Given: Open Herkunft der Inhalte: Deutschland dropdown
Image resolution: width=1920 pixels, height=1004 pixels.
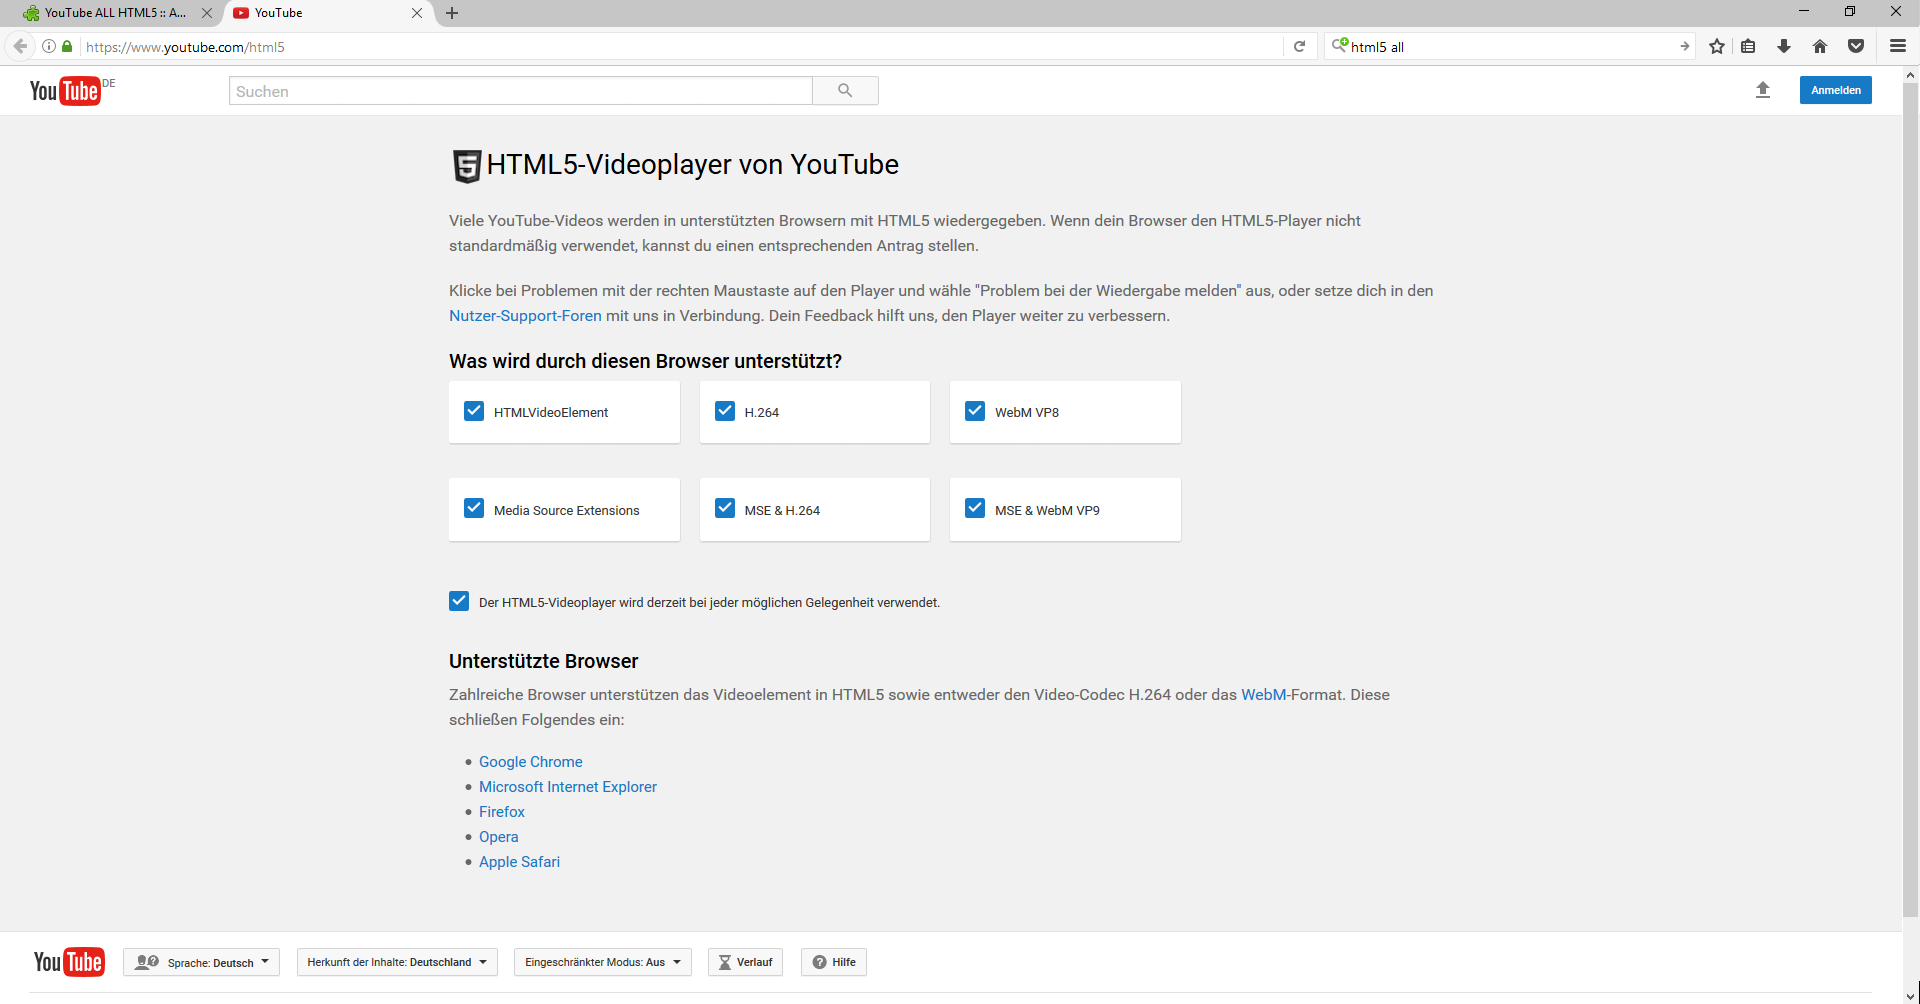Looking at the screenshot, I should point(397,962).
